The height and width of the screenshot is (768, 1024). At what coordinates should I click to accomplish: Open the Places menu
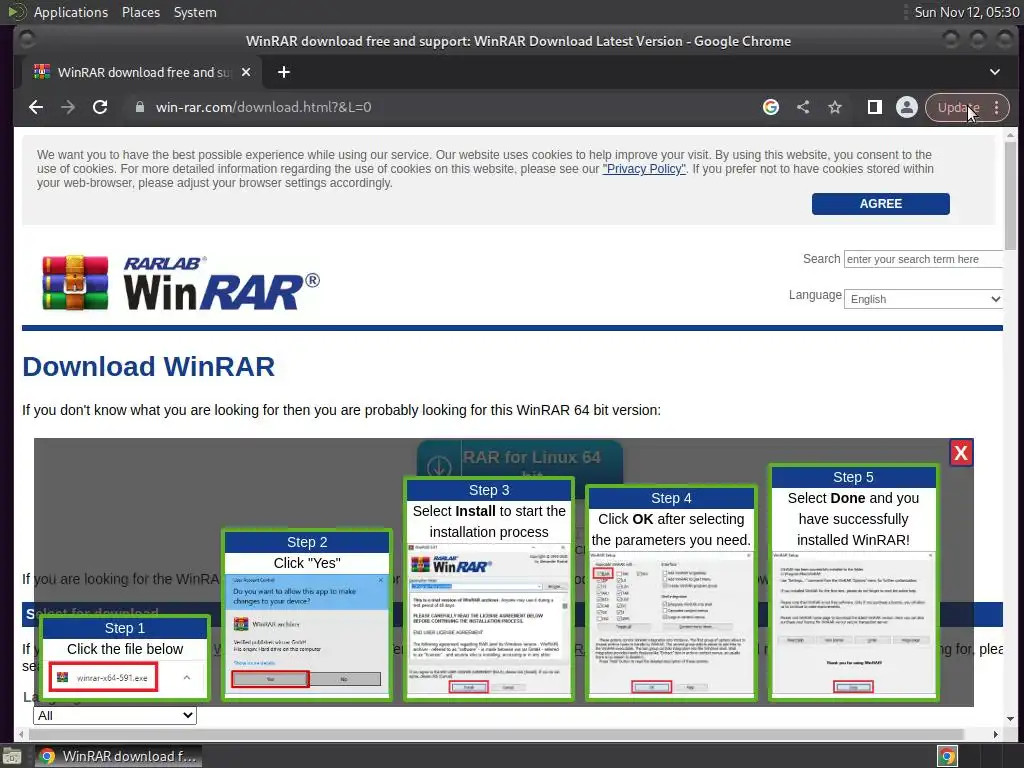(141, 12)
